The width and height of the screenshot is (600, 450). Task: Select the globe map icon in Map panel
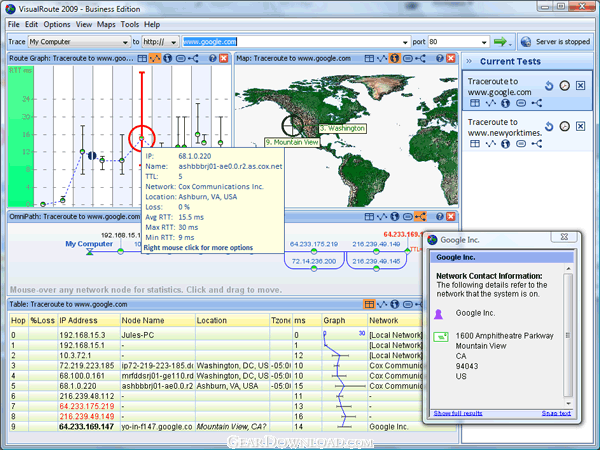(395, 59)
